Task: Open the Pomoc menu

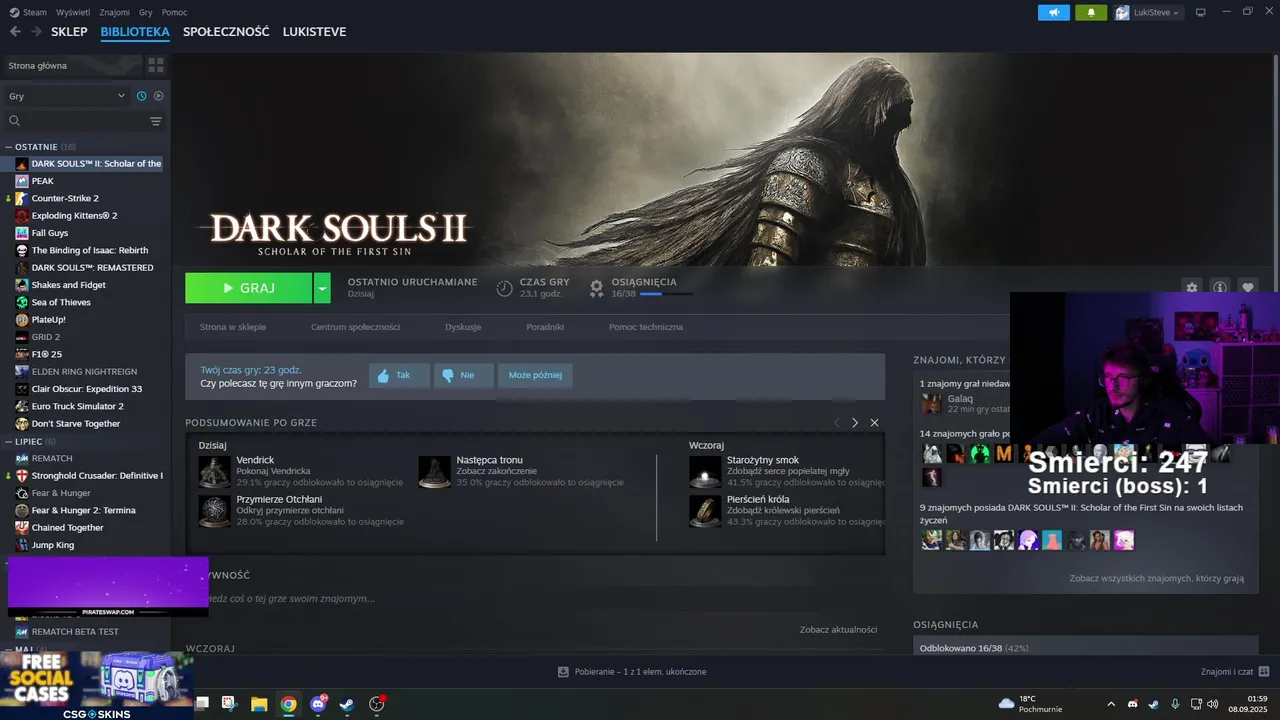Action: (175, 12)
